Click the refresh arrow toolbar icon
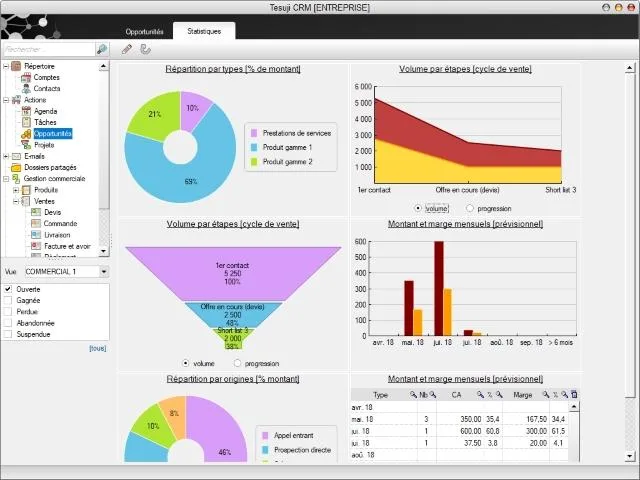This screenshot has height=480, width=640. pos(145,49)
